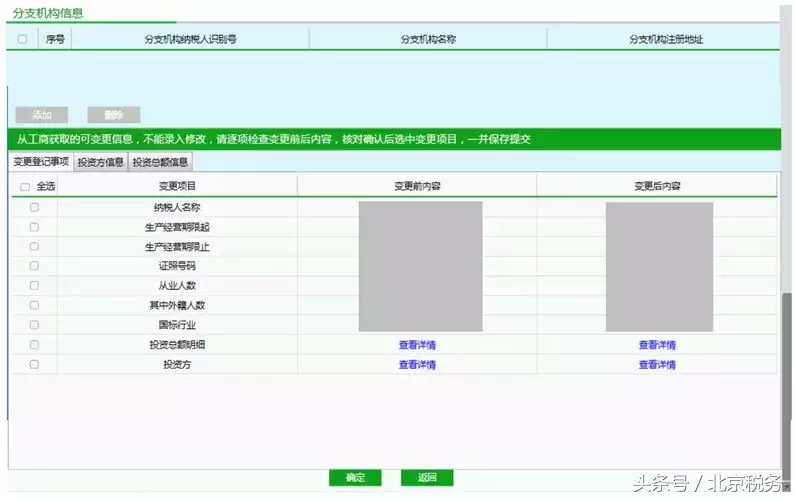This screenshot has width=795, height=500.
Task: Click the 证照号码 row label
Action: [177, 266]
